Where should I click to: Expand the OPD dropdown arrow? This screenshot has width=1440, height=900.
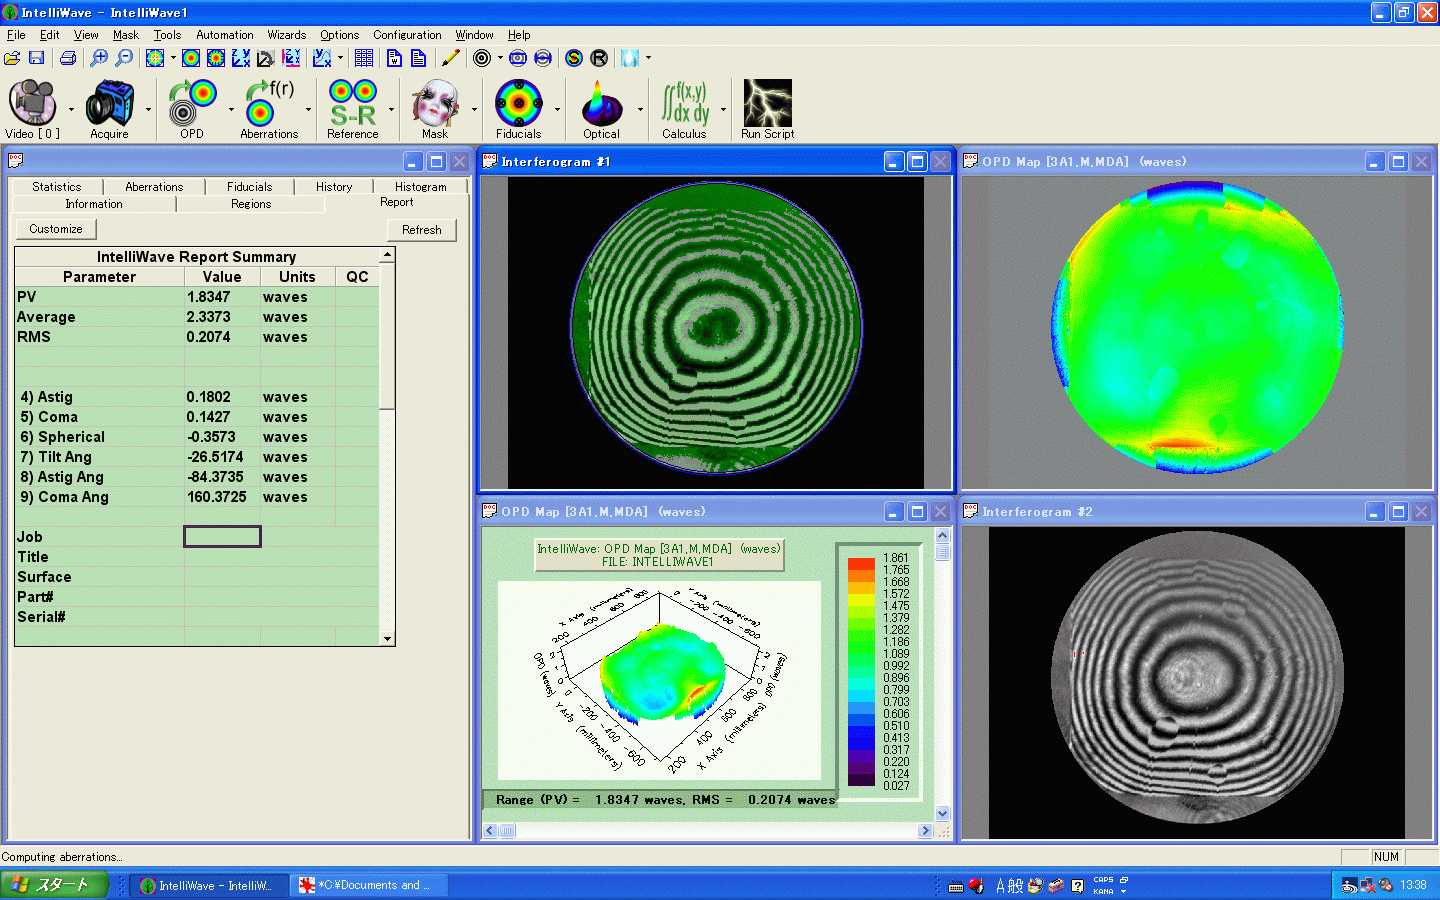click(x=230, y=109)
